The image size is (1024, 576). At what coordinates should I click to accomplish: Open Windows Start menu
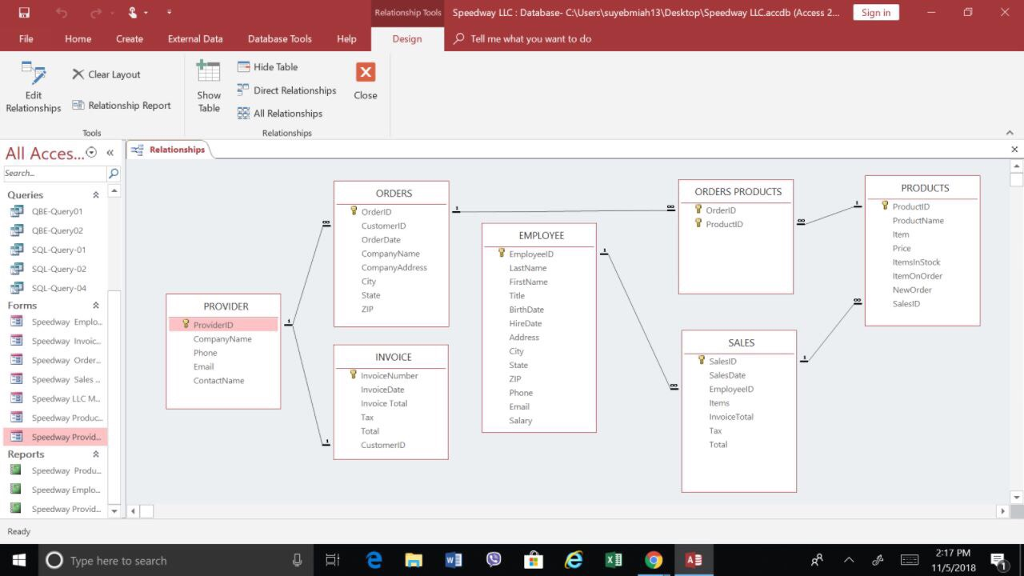click(x=19, y=560)
